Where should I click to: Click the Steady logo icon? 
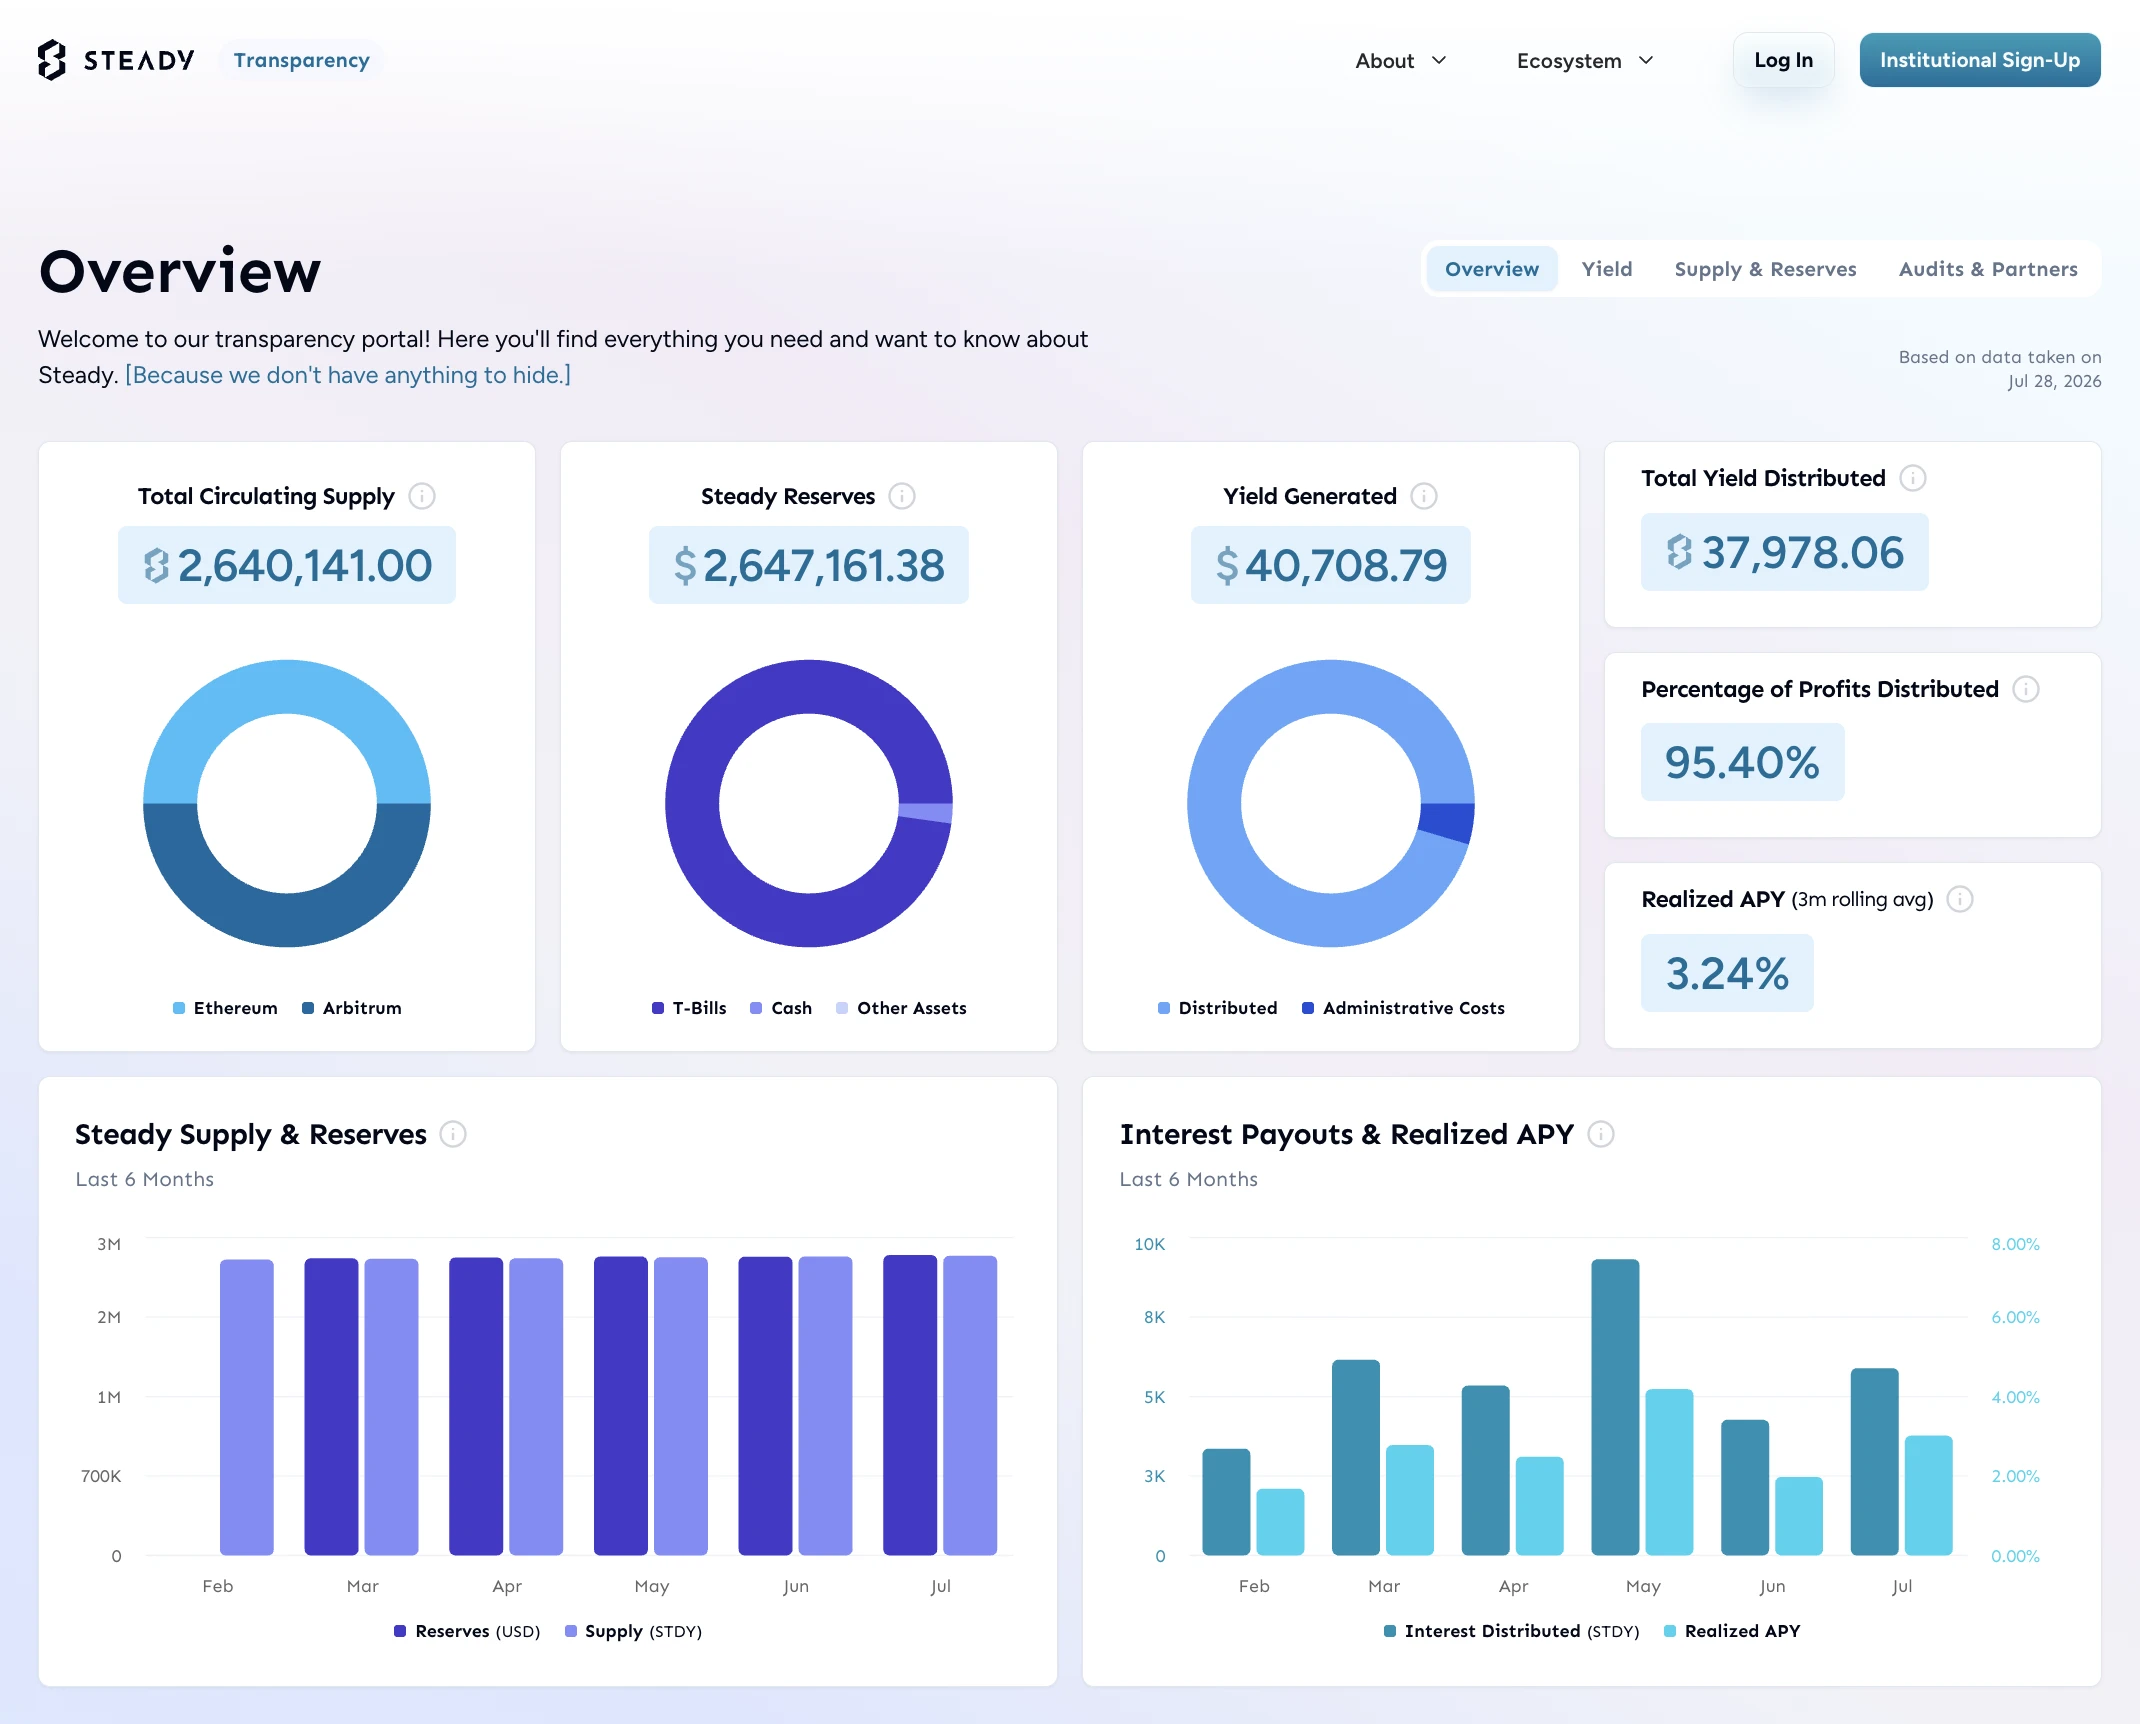(52, 60)
